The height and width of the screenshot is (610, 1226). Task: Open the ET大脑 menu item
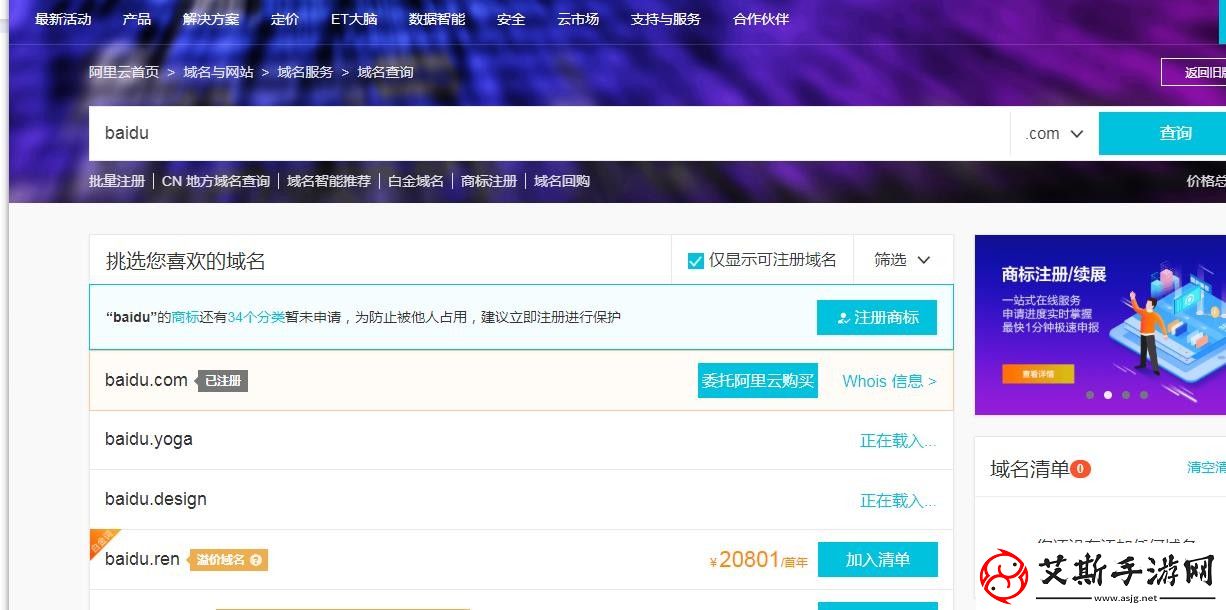point(354,19)
